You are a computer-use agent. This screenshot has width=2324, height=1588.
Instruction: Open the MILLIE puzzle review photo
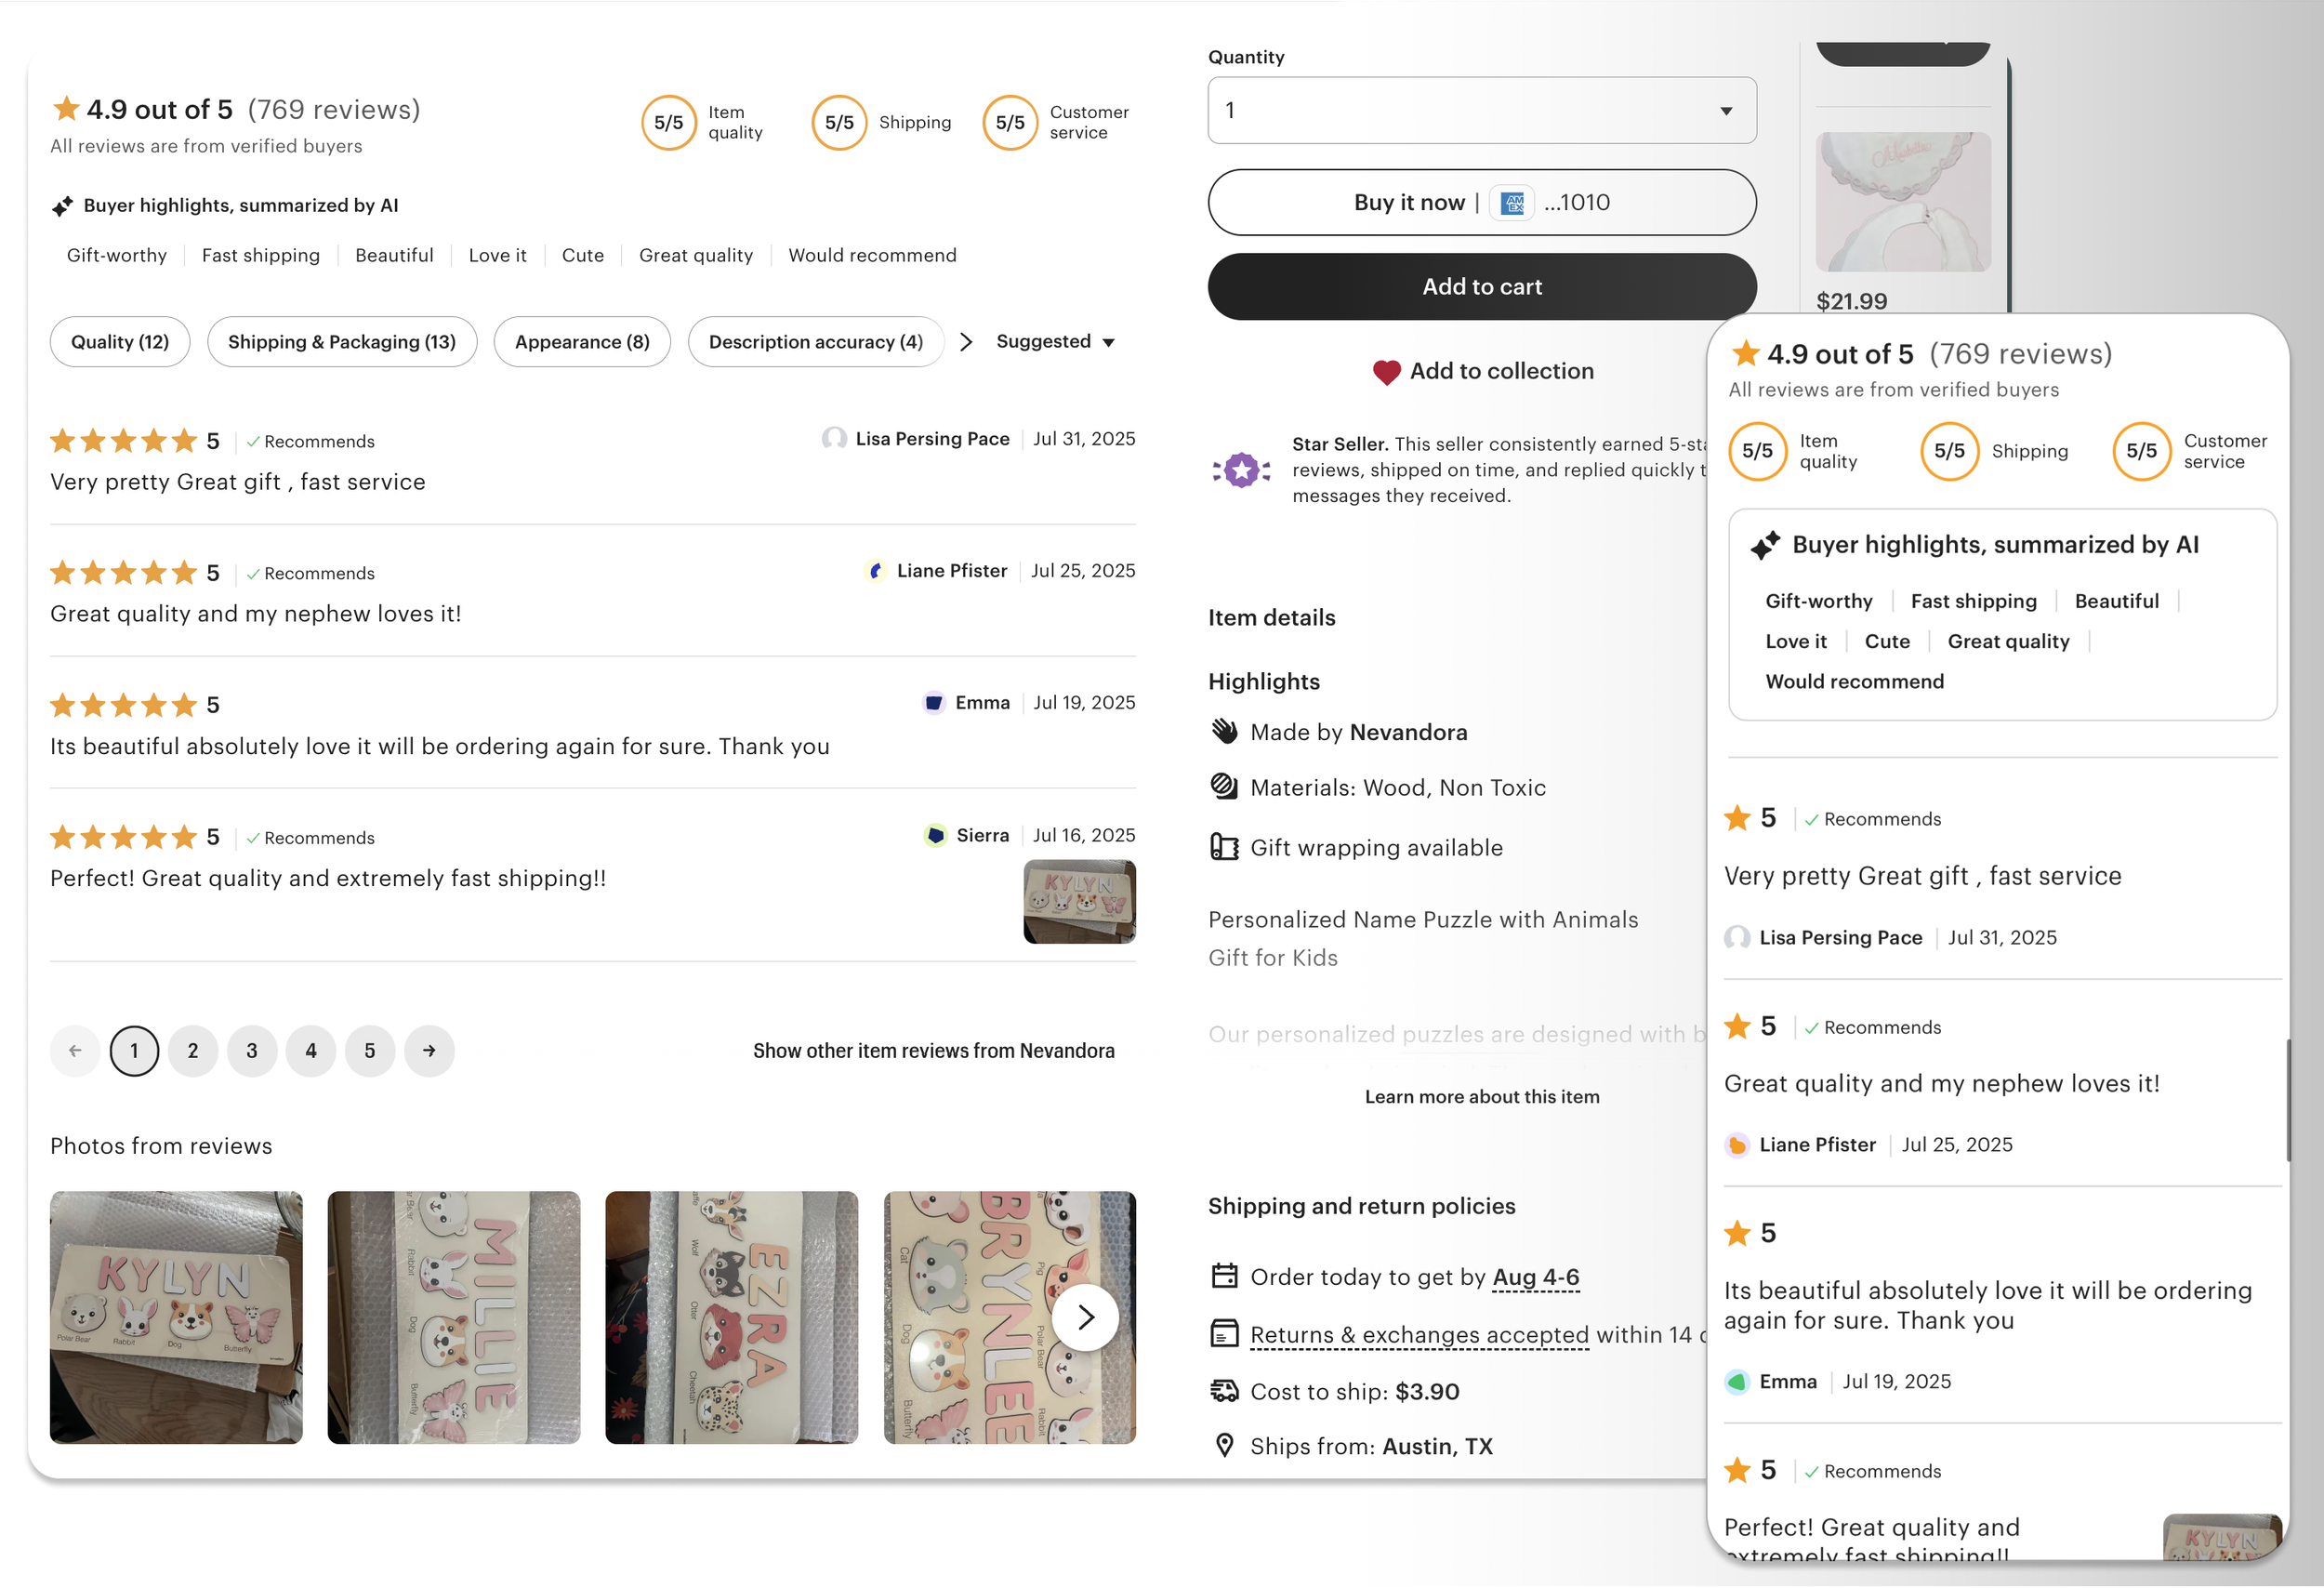(x=454, y=1317)
